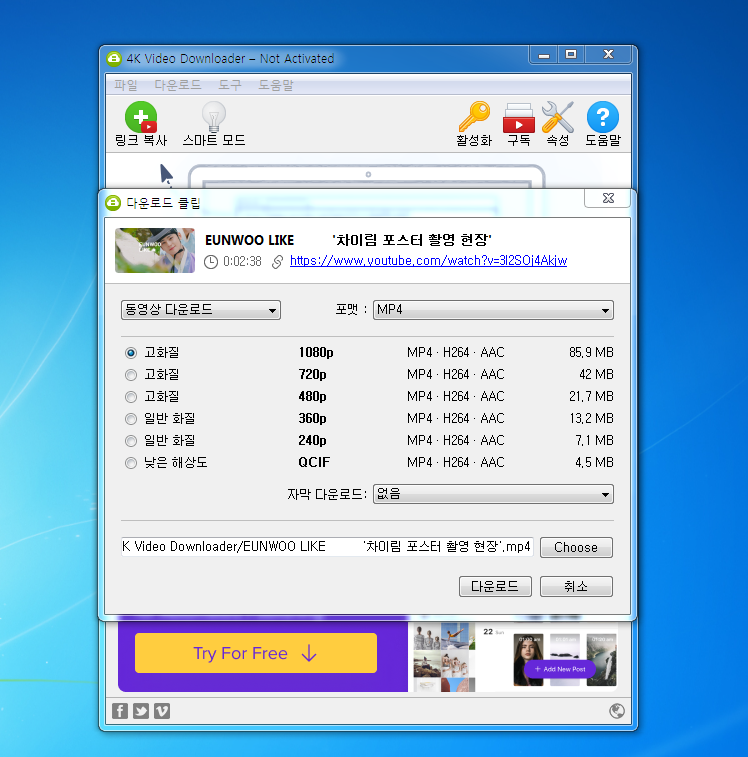748x757 pixels.
Task: Click the 다운로드 button in the dialog
Action: [495, 586]
